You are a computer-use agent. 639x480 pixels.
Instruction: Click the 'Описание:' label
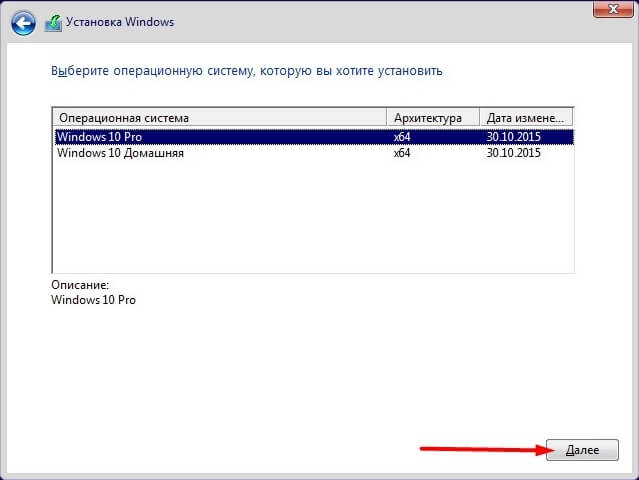point(79,285)
